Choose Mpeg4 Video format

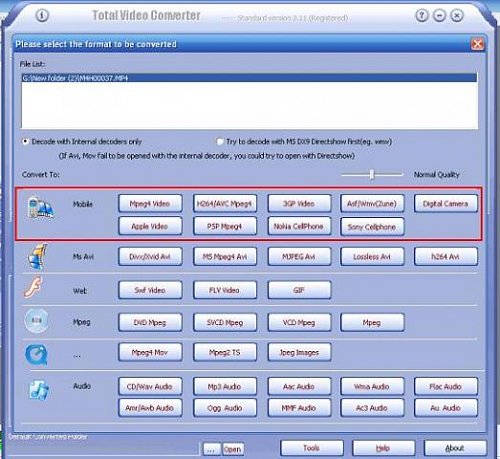[150, 204]
